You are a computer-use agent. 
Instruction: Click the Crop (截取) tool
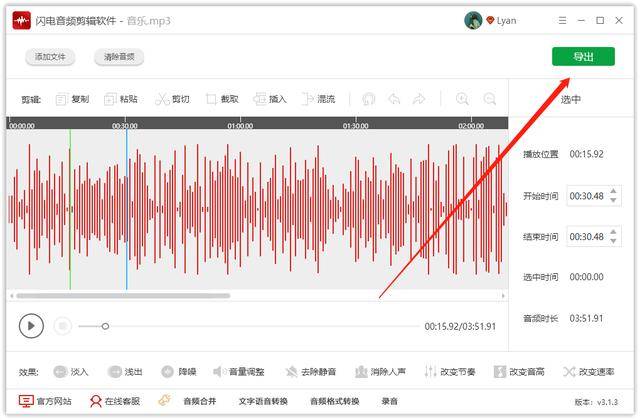coord(222,99)
